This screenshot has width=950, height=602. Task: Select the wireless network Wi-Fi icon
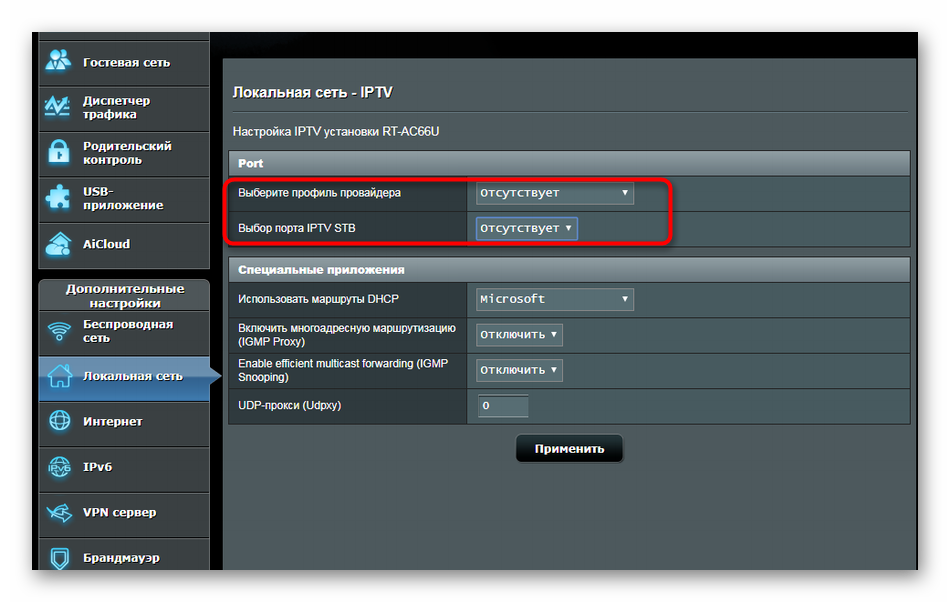click(59, 331)
